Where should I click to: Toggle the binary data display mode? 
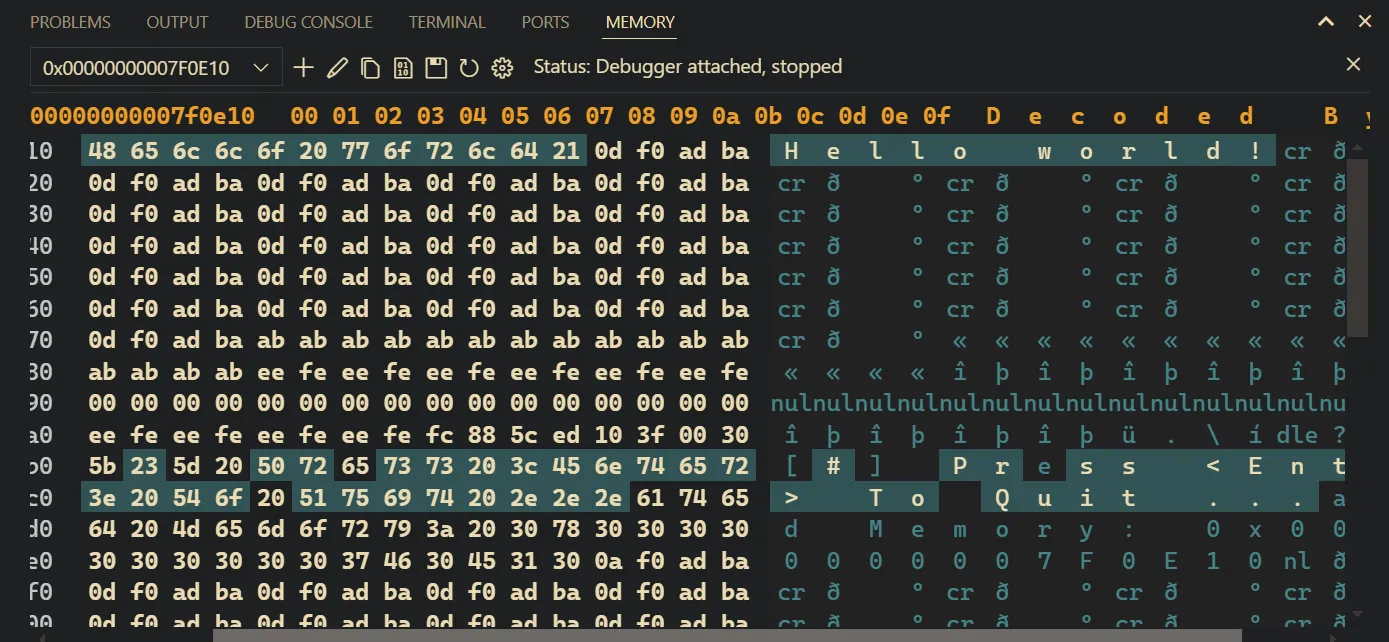click(x=402, y=67)
